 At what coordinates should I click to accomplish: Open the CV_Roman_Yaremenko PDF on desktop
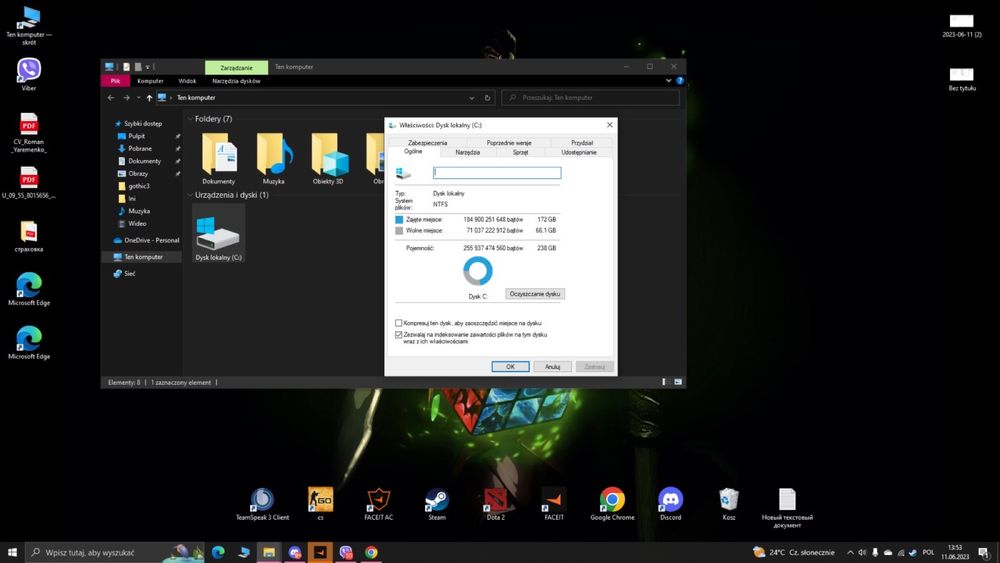tap(29, 132)
